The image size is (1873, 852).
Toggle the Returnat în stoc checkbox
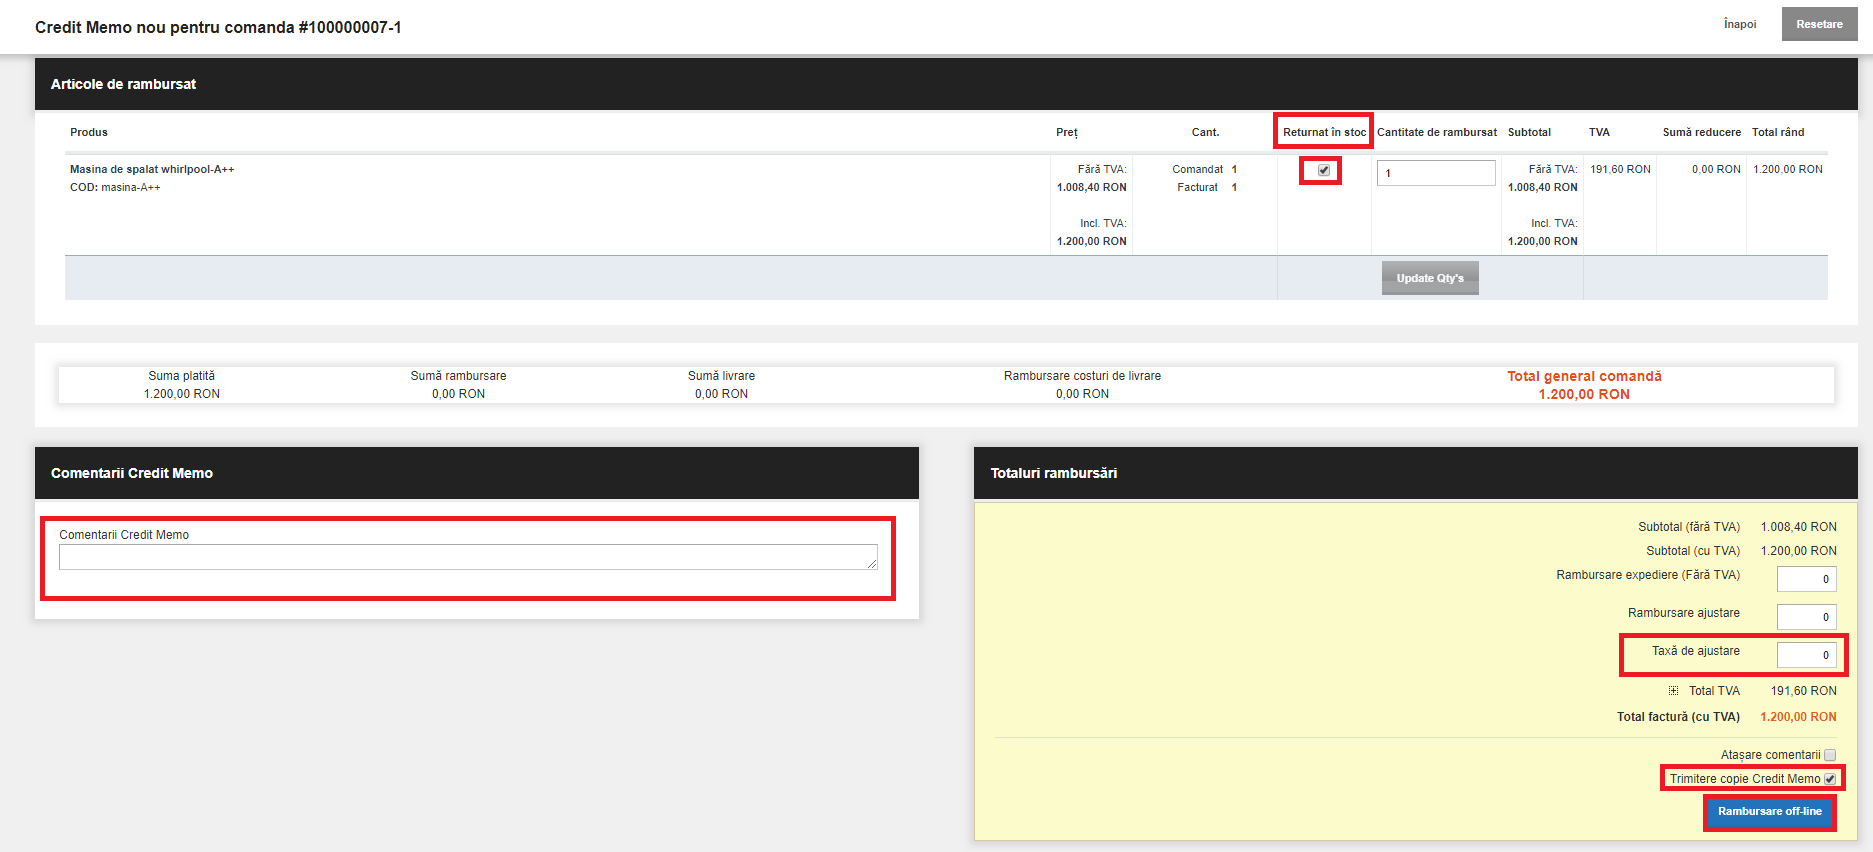point(1323,170)
